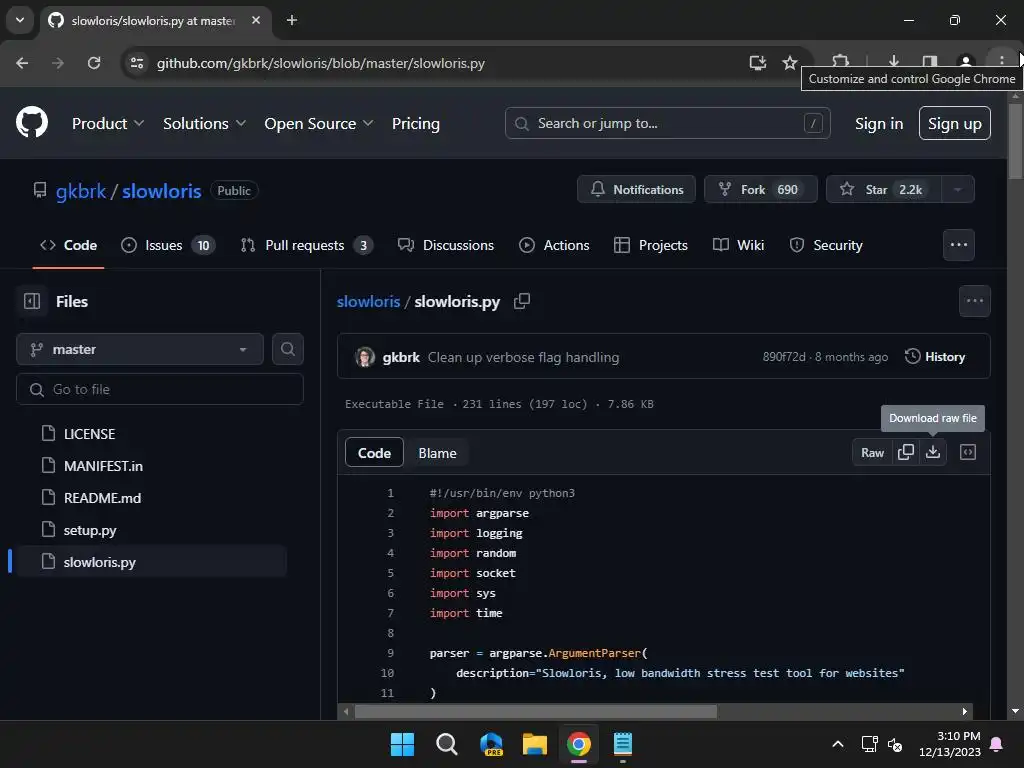
Task: Click slowloris breadcrumb folder link
Action: point(368,301)
